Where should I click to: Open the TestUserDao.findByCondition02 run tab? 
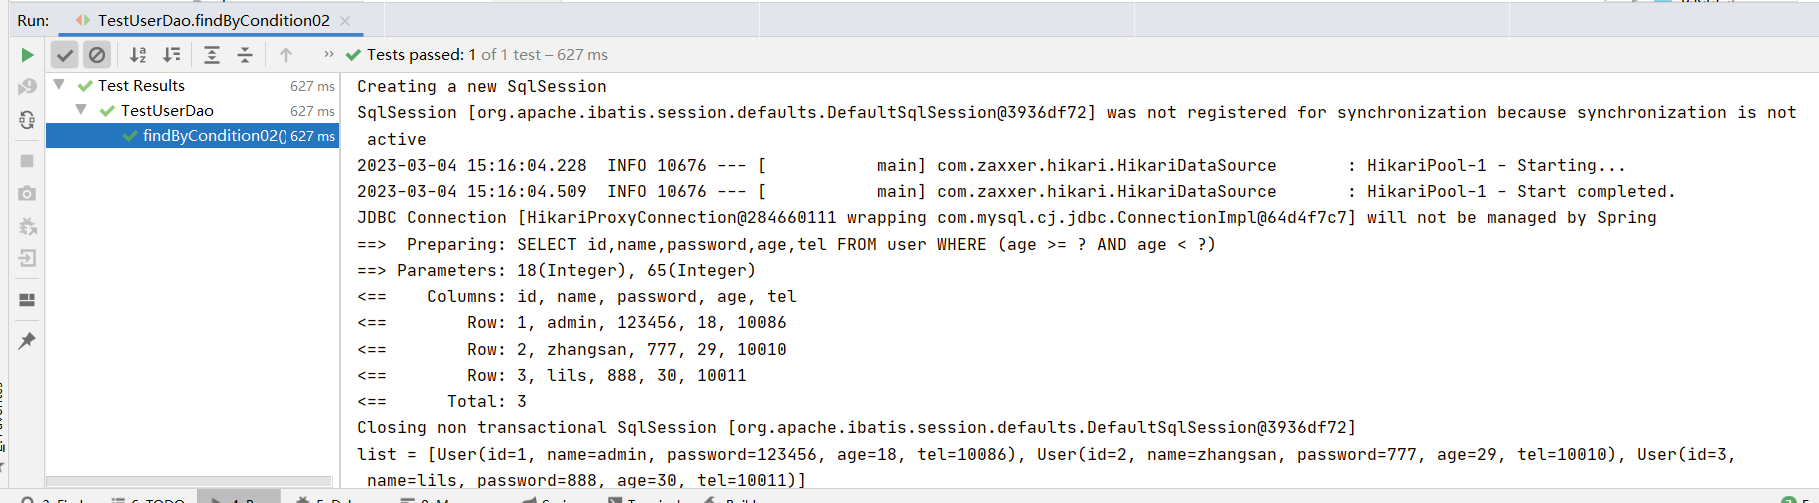[213, 20]
